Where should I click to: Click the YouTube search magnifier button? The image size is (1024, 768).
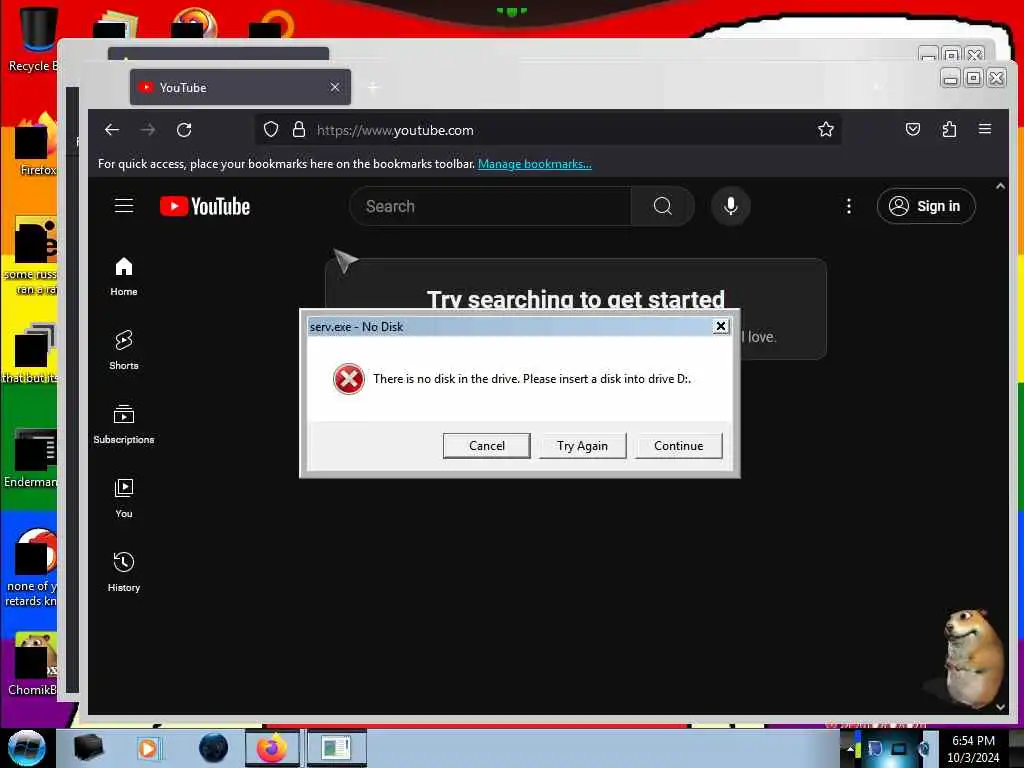(x=662, y=206)
